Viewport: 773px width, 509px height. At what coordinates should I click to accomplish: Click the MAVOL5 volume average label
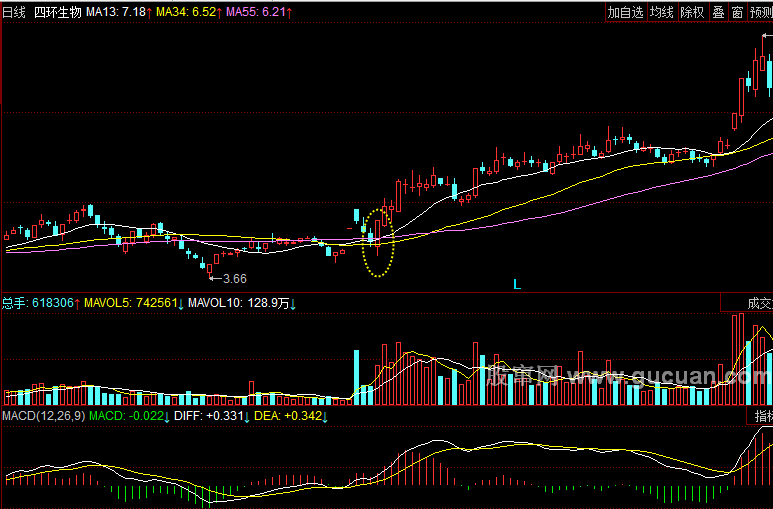[x=131, y=302]
